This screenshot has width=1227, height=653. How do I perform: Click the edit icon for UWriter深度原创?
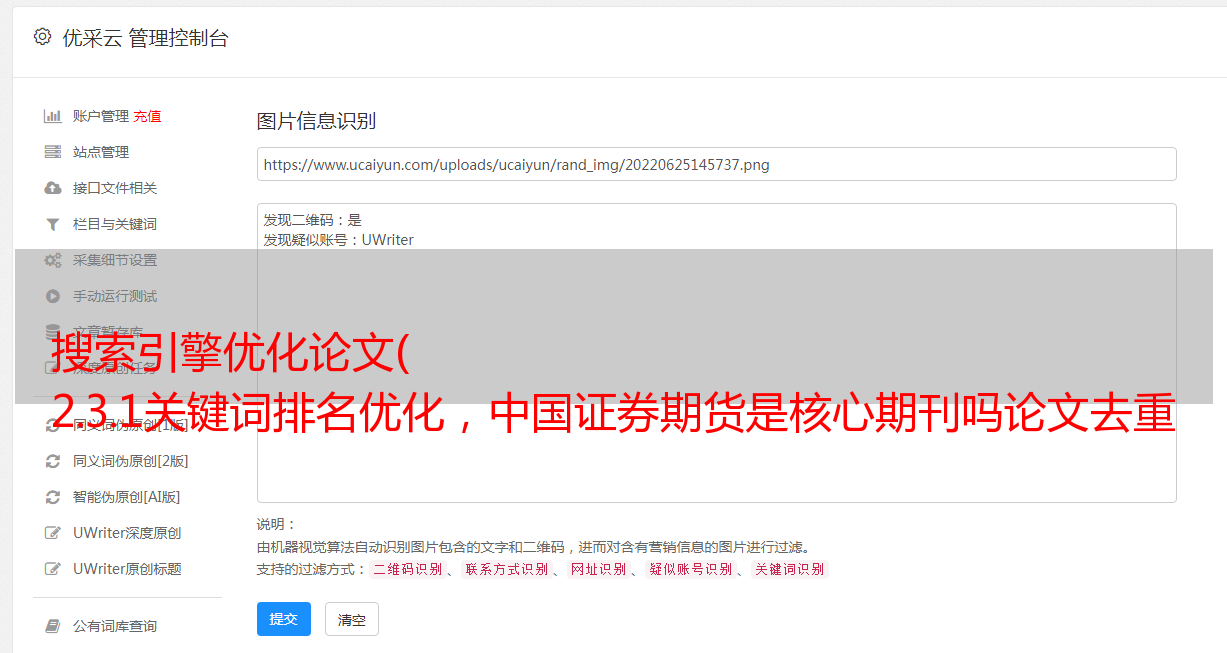coord(53,533)
